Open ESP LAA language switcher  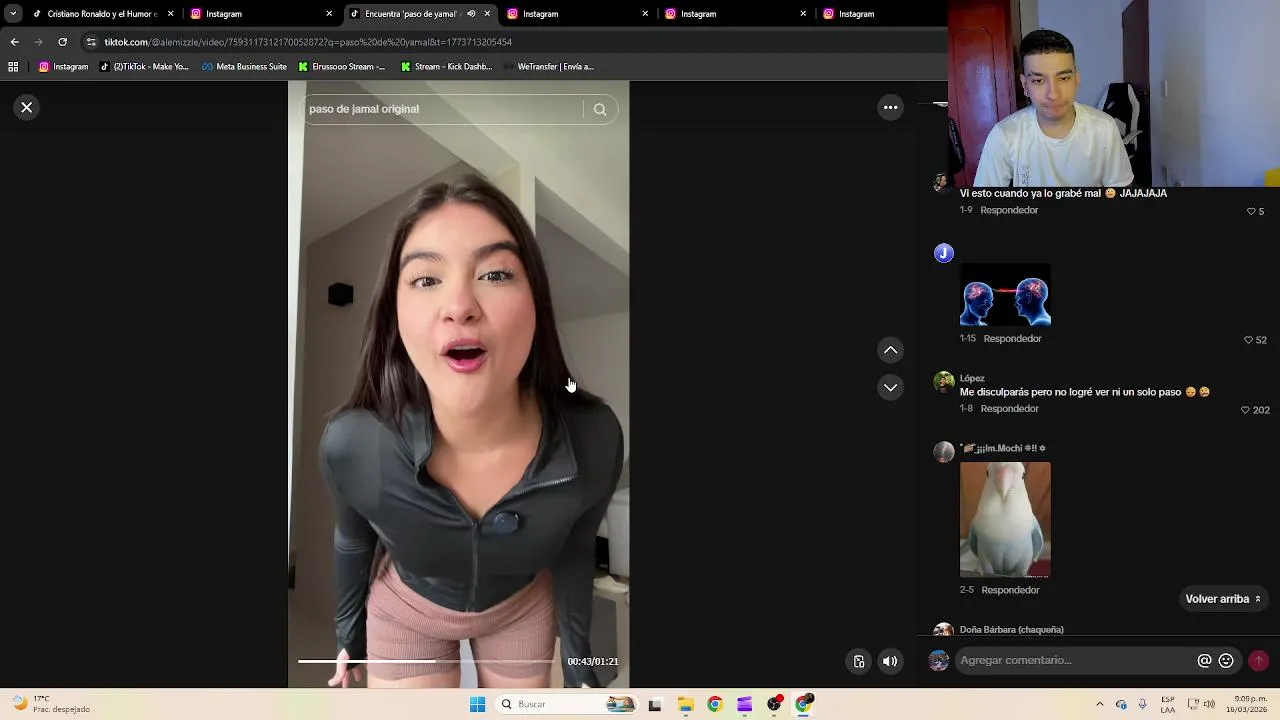(1167, 704)
